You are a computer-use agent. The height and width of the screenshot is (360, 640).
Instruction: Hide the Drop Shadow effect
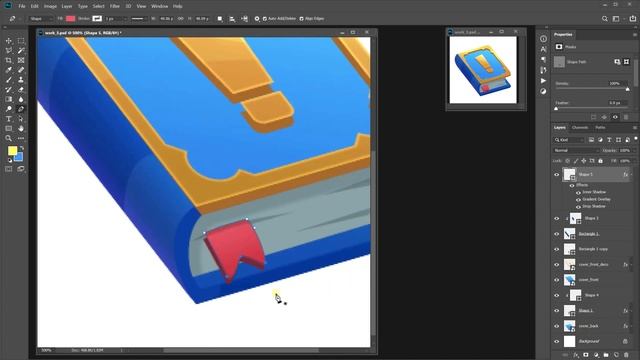pyautogui.click(x=578, y=207)
